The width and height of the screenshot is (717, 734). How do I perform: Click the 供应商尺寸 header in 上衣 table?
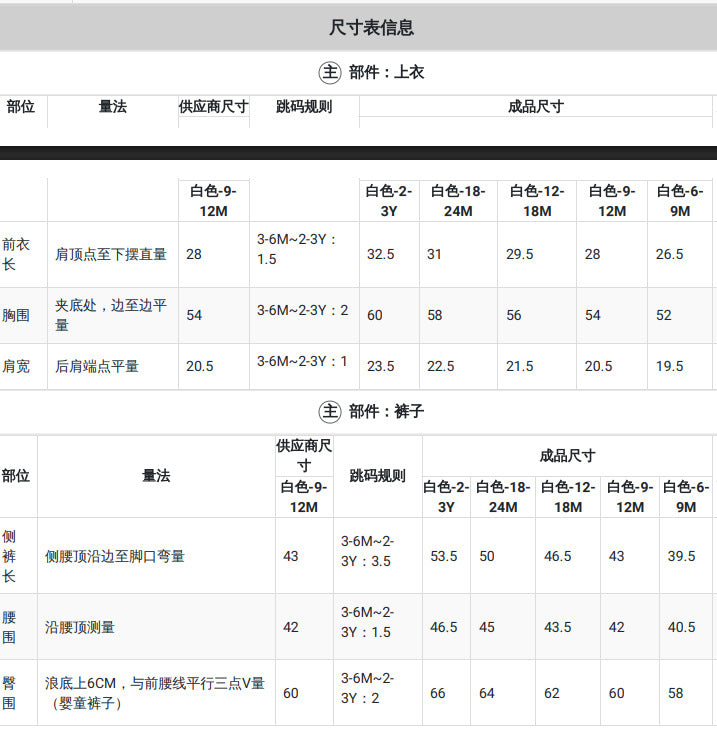(213, 107)
